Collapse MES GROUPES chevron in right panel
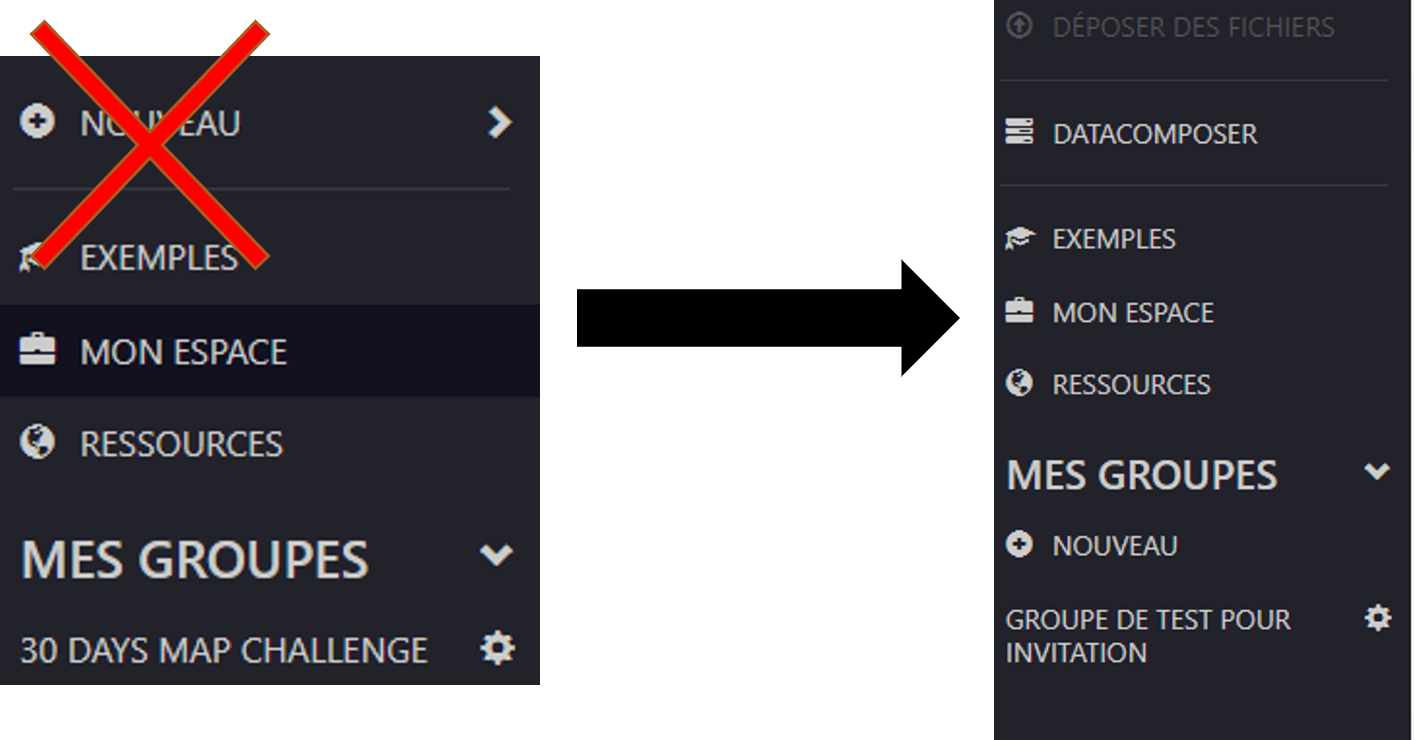Image resolution: width=1415 pixels, height=740 pixels. pyautogui.click(x=1377, y=472)
